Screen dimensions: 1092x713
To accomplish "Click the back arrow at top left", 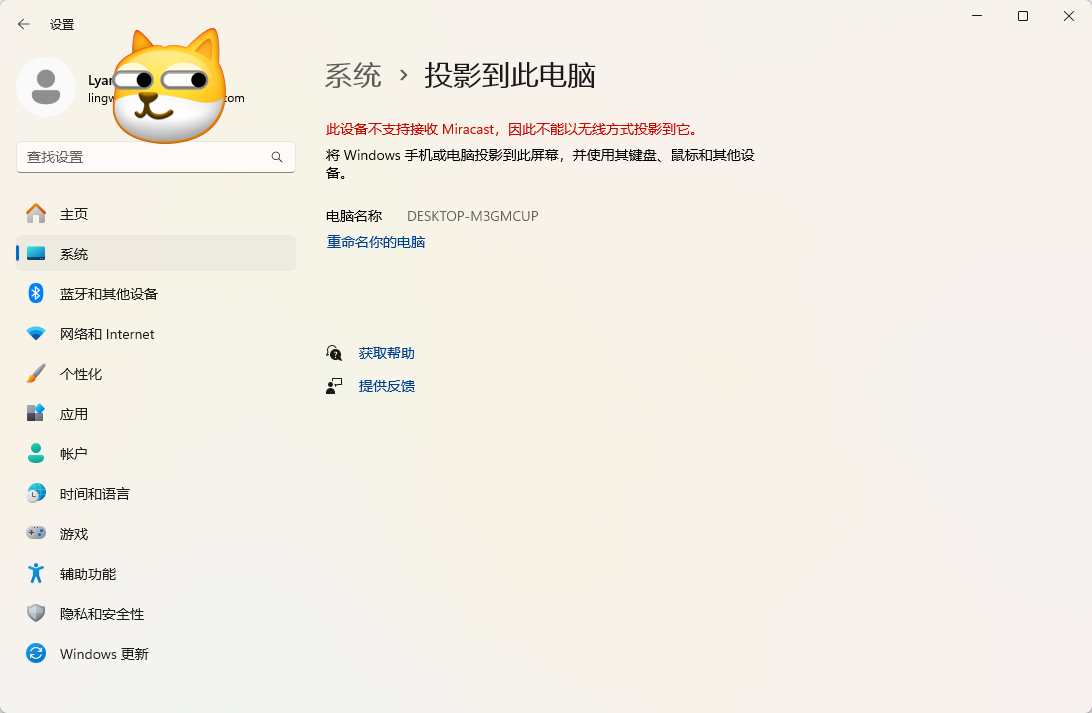I will pos(23,24).
